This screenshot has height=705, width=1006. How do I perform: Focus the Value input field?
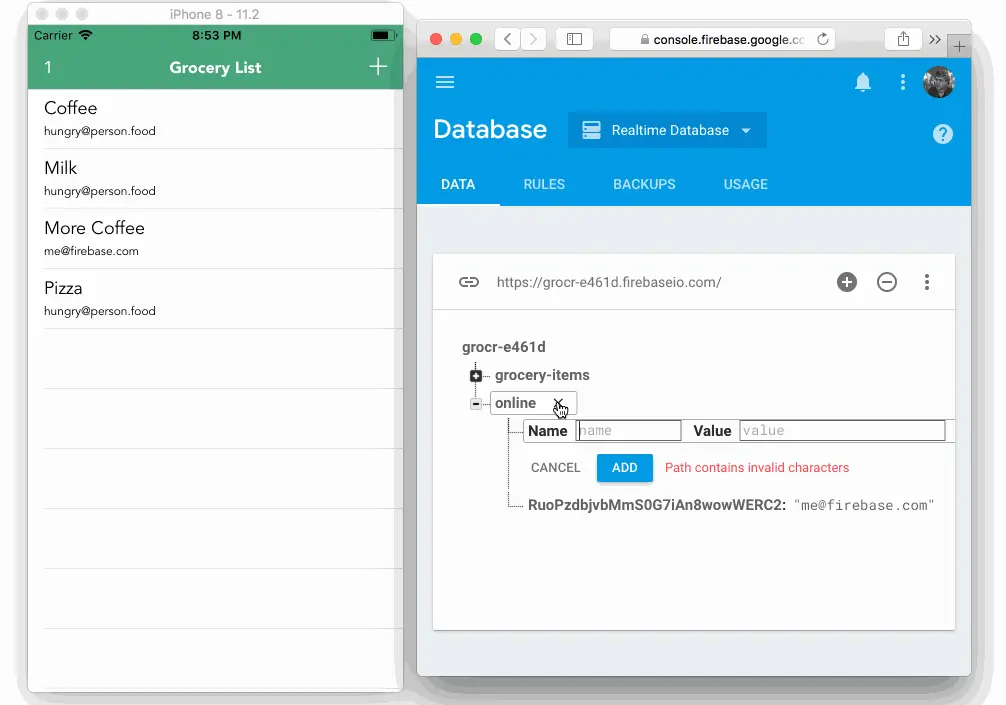pos(842,430)
